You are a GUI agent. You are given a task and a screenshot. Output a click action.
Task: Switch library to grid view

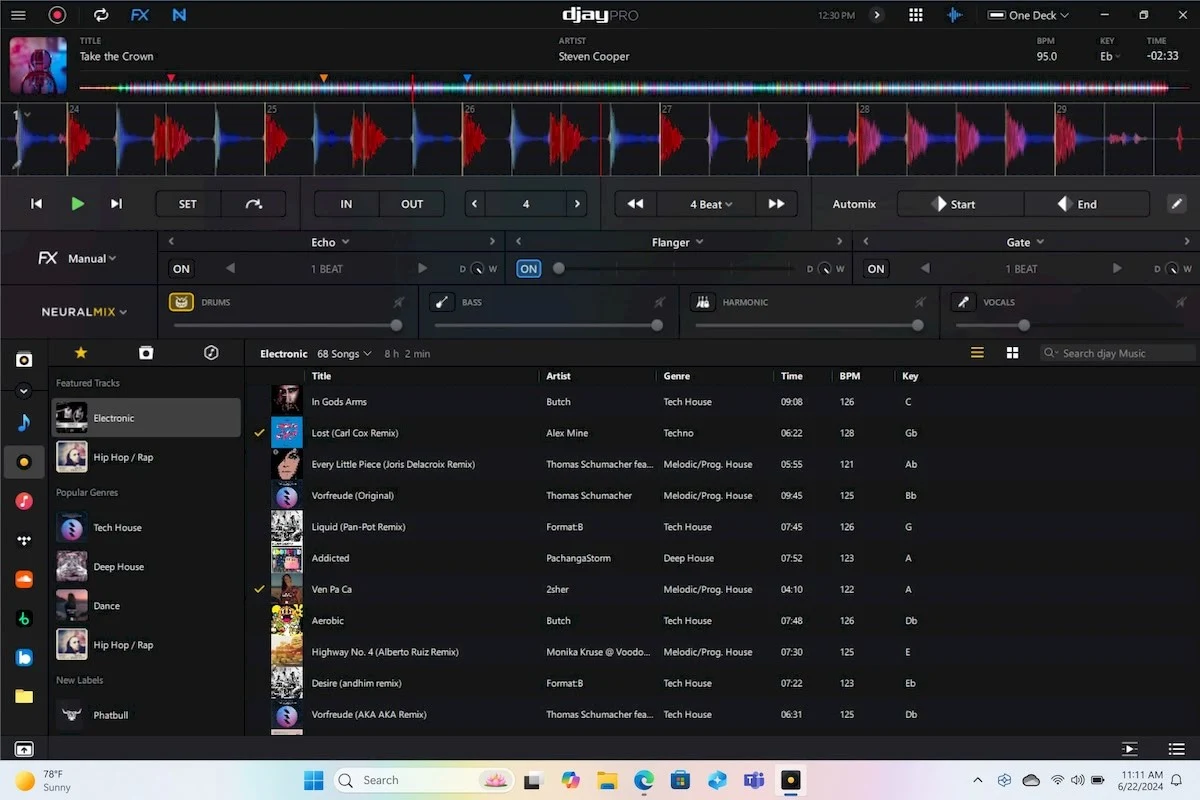[1012, 353]
